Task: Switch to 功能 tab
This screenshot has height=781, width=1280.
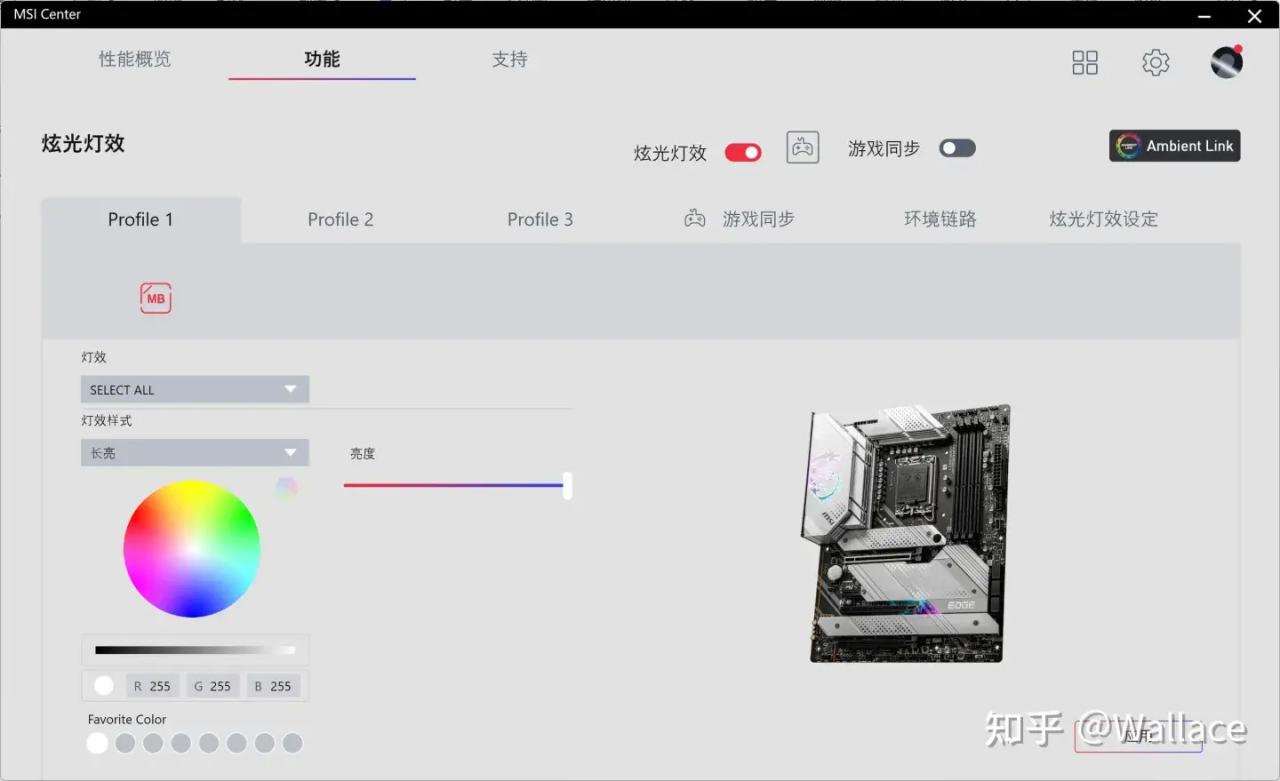Action: click(322, 59)
